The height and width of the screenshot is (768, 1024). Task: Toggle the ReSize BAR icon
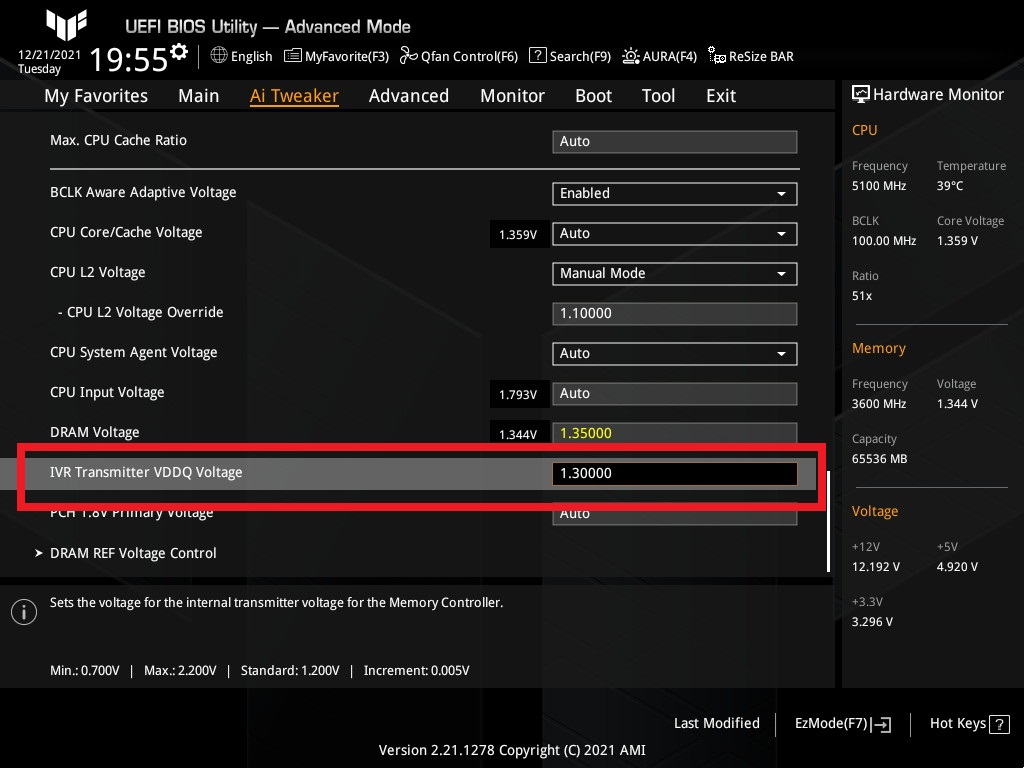coord(716,56)
